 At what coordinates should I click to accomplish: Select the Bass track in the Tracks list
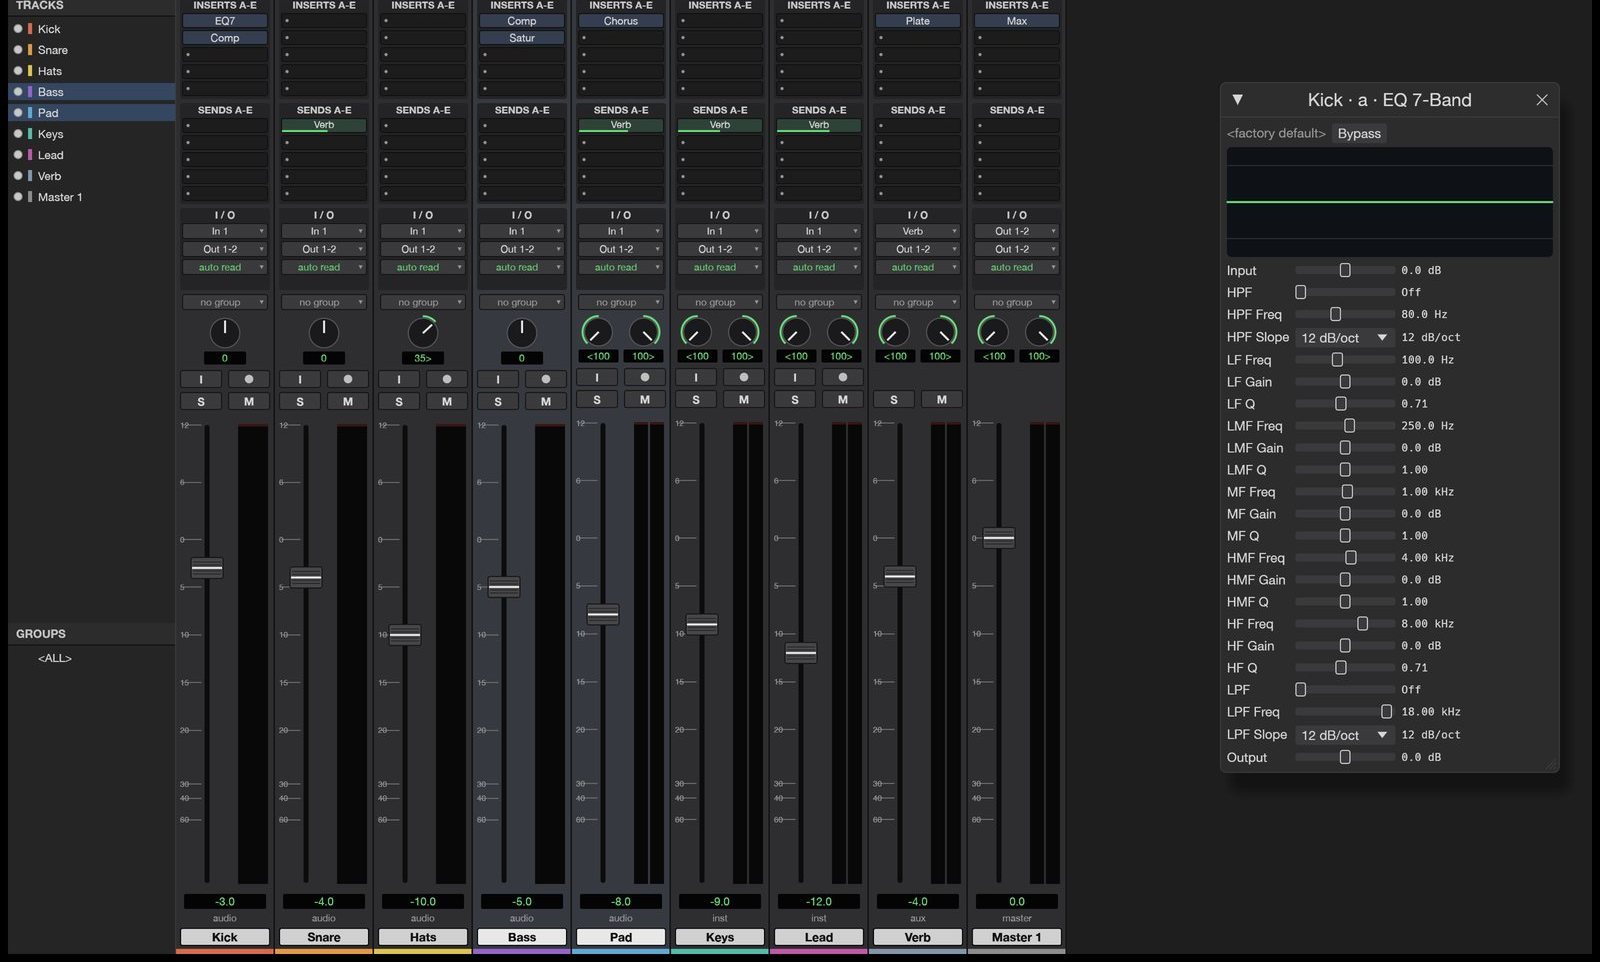click(91, 92)
